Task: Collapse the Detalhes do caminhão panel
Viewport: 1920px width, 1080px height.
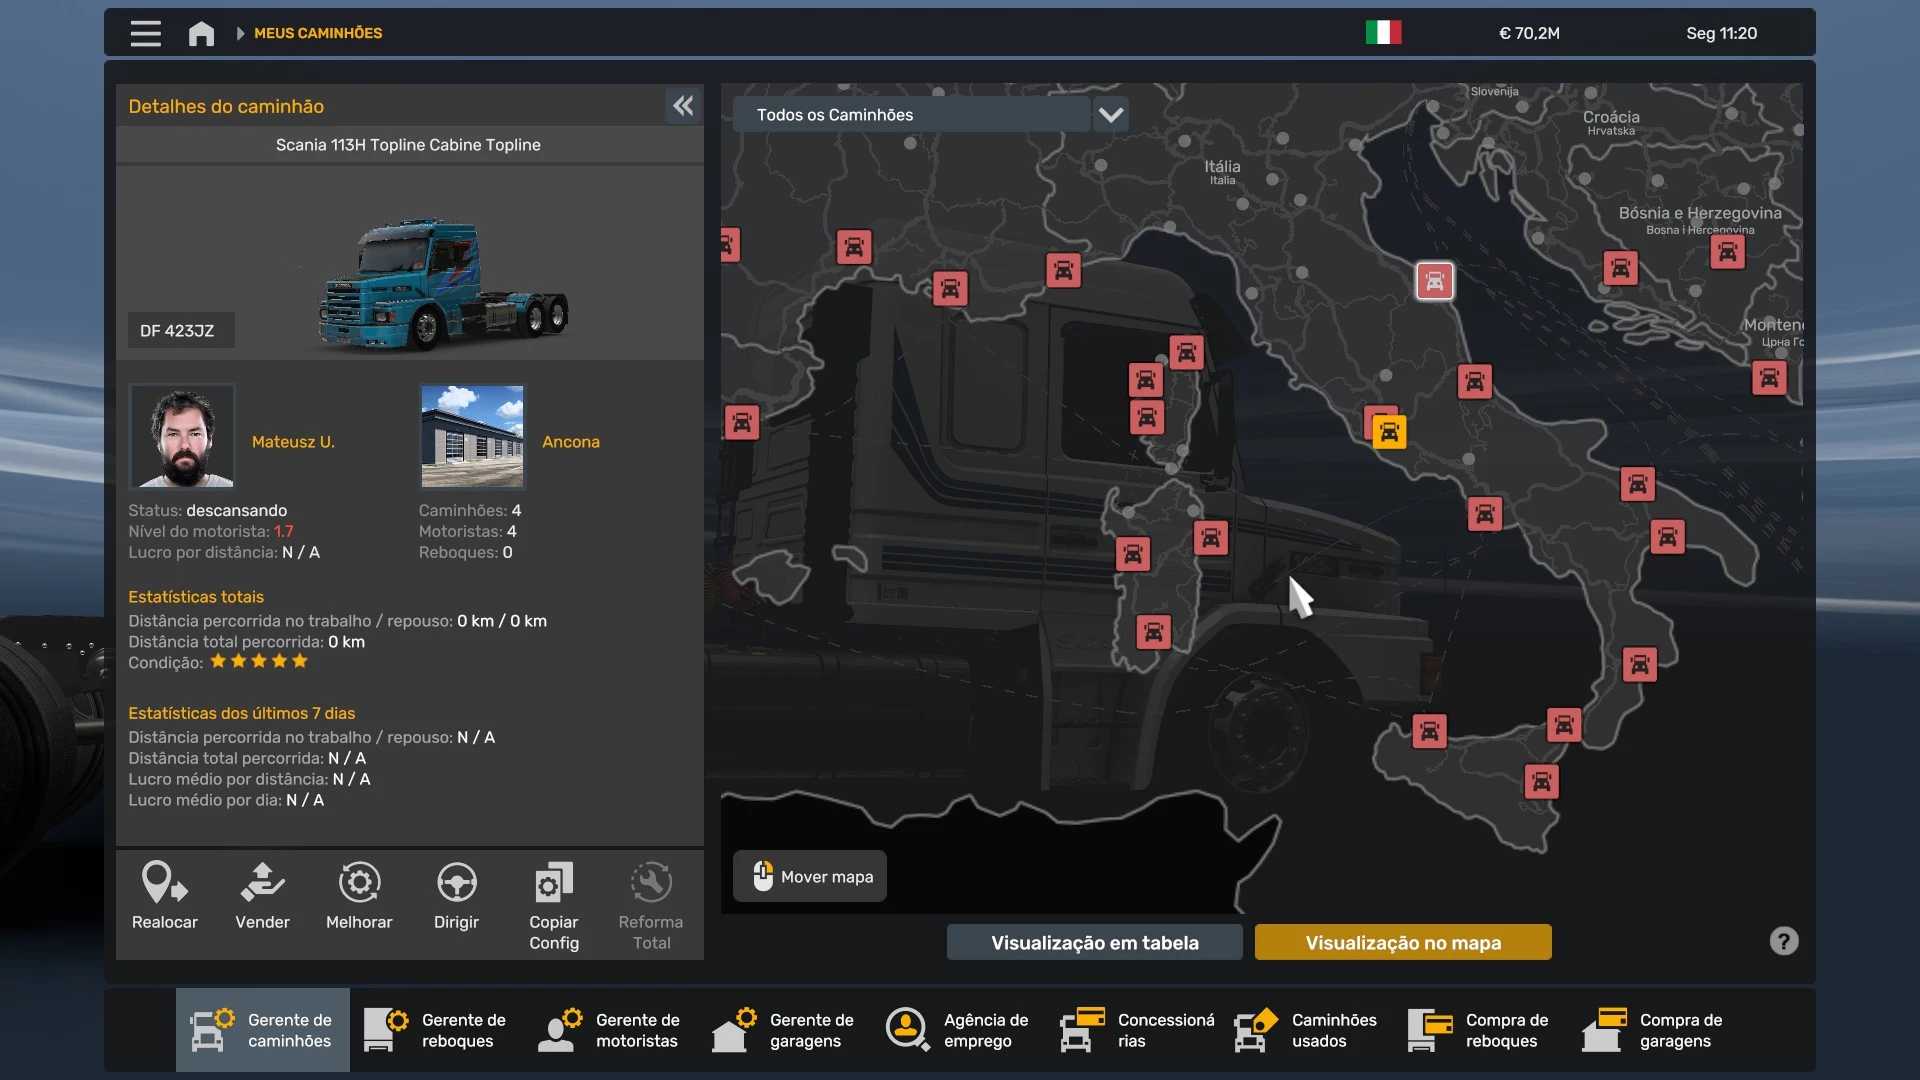Action: pyautogui.click(x=683, y=106)
